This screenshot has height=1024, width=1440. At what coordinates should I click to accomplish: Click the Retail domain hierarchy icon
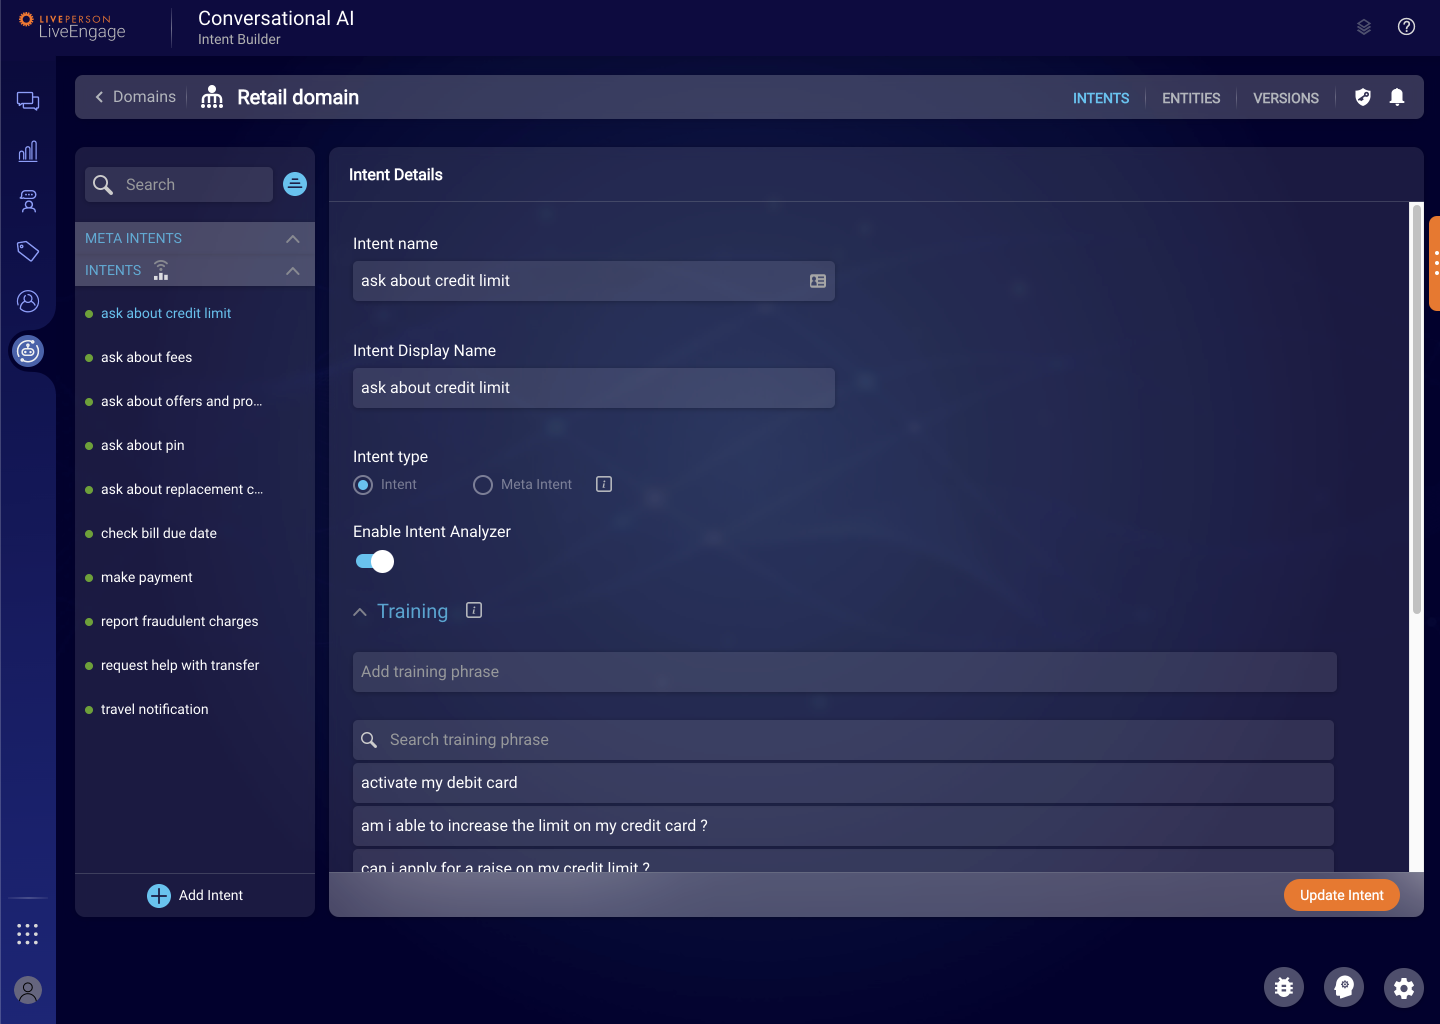click(212, 97)
